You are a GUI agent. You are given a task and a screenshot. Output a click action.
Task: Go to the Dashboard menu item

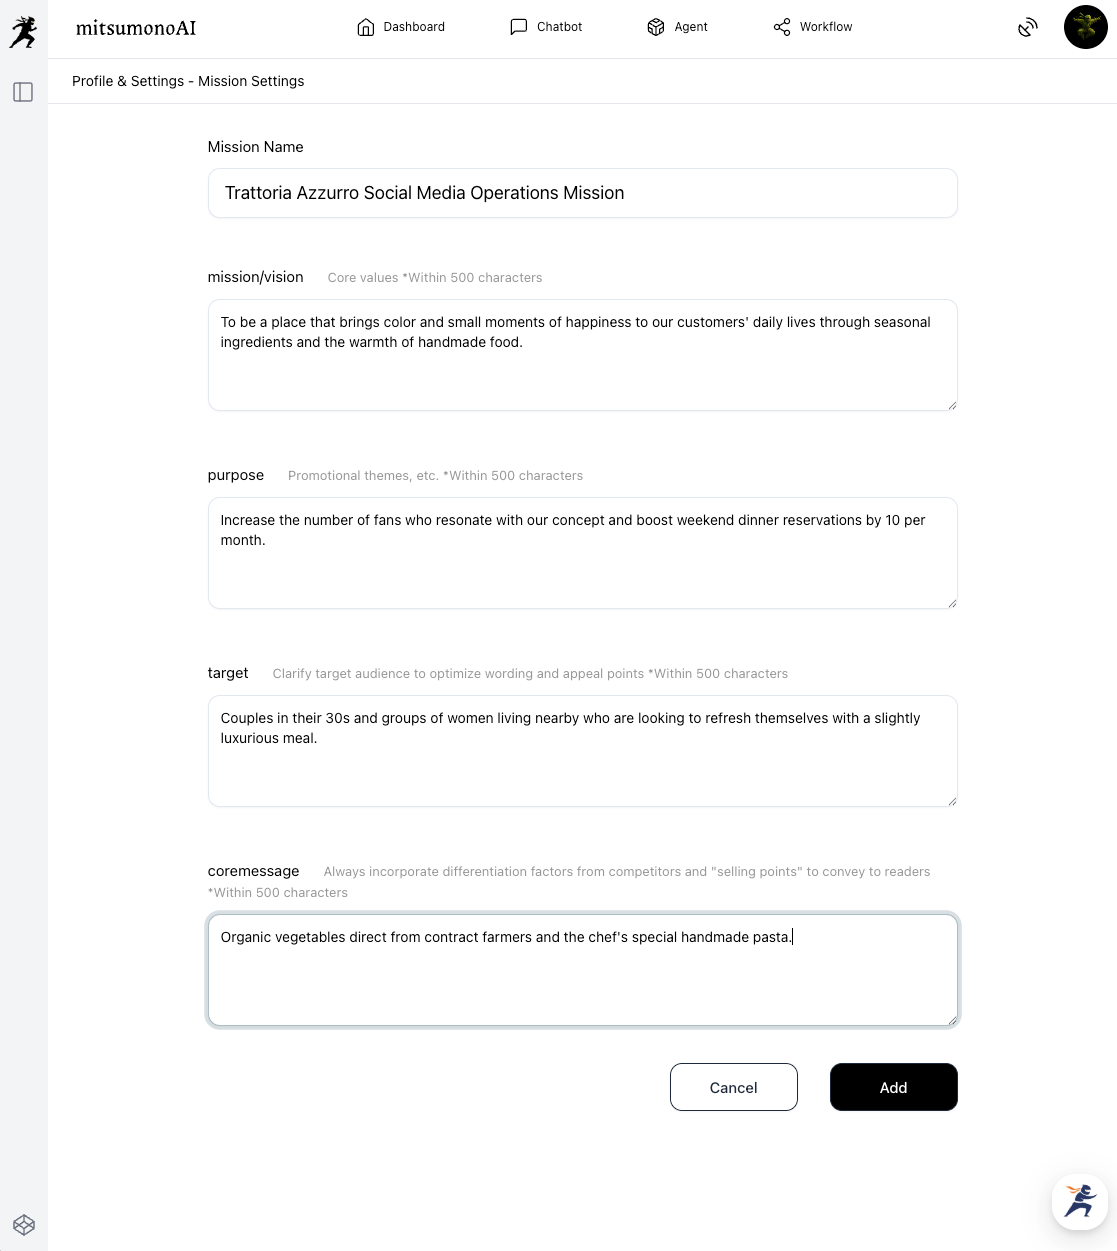tap(414, 27)
